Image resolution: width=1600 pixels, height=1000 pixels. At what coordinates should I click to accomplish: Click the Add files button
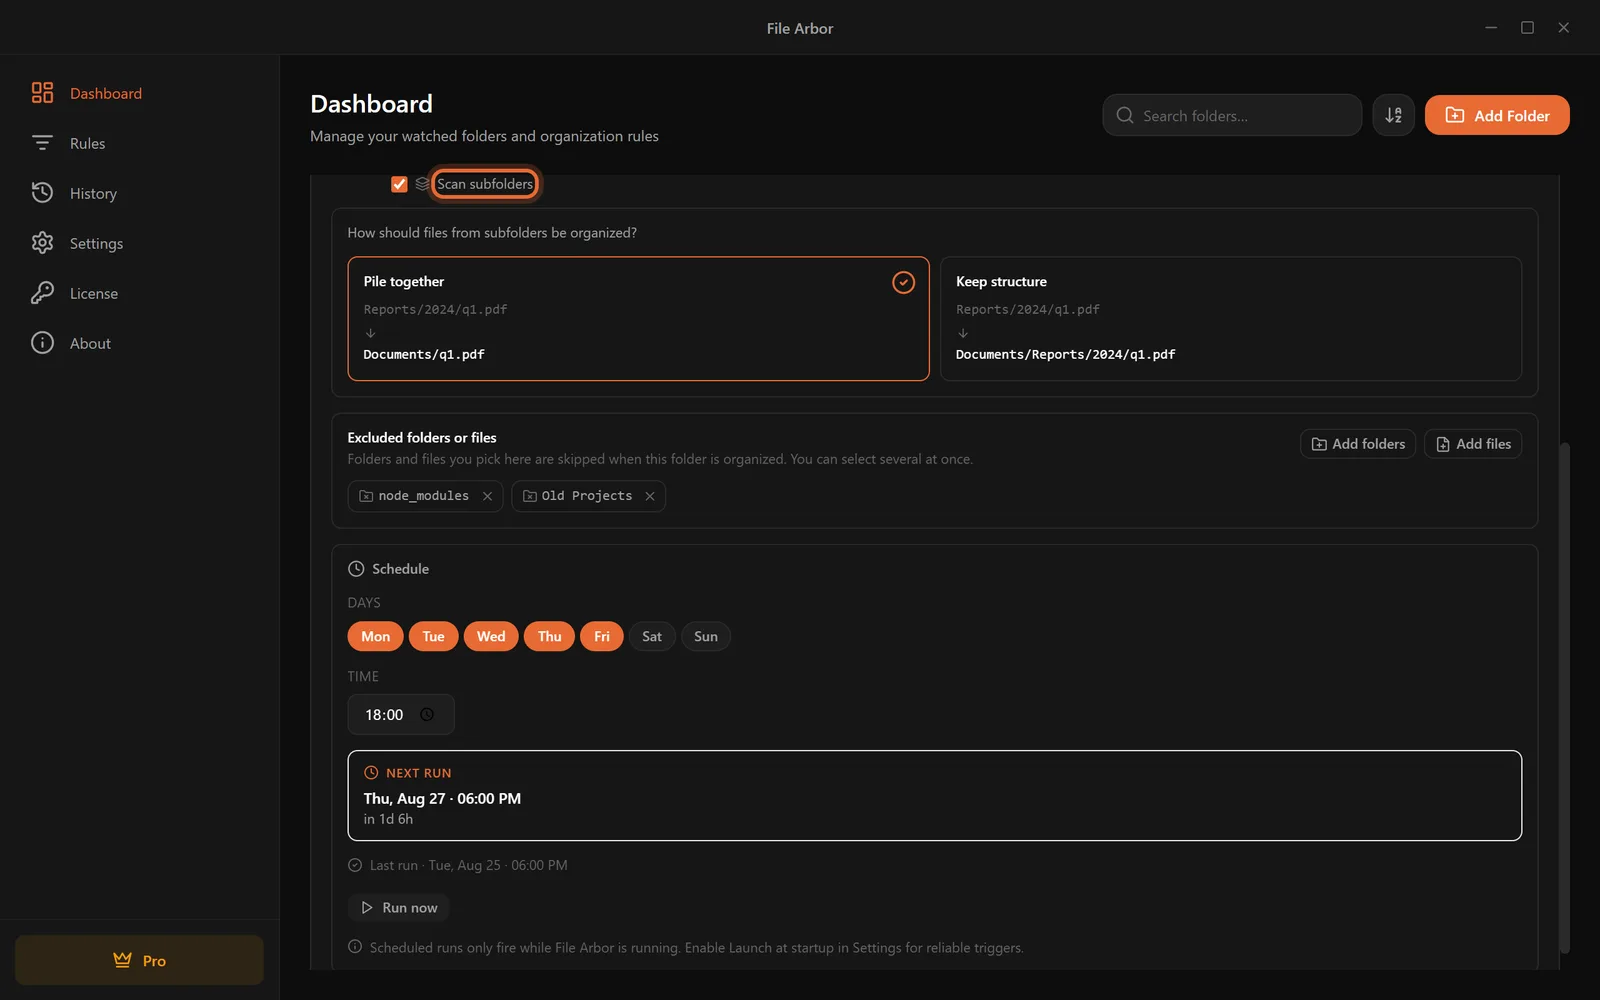1473,444
